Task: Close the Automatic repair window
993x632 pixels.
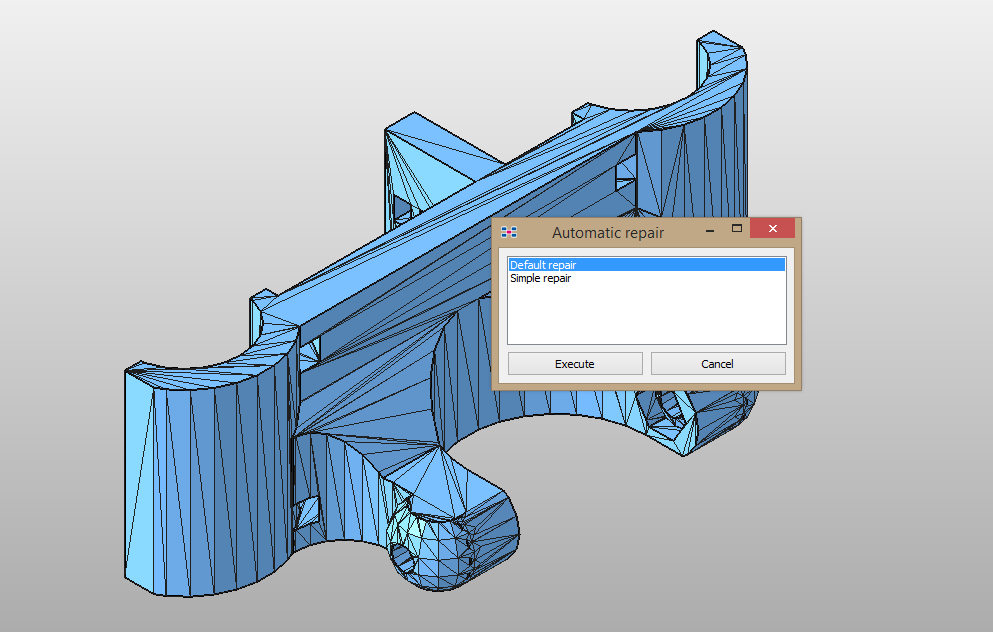Action: tap(772, 228)
